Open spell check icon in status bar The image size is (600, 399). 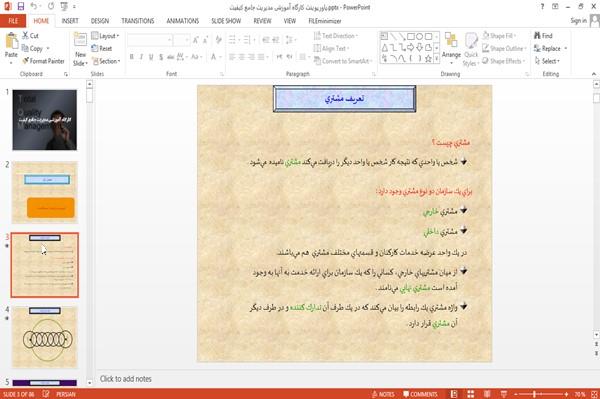[x=46, y=394]
